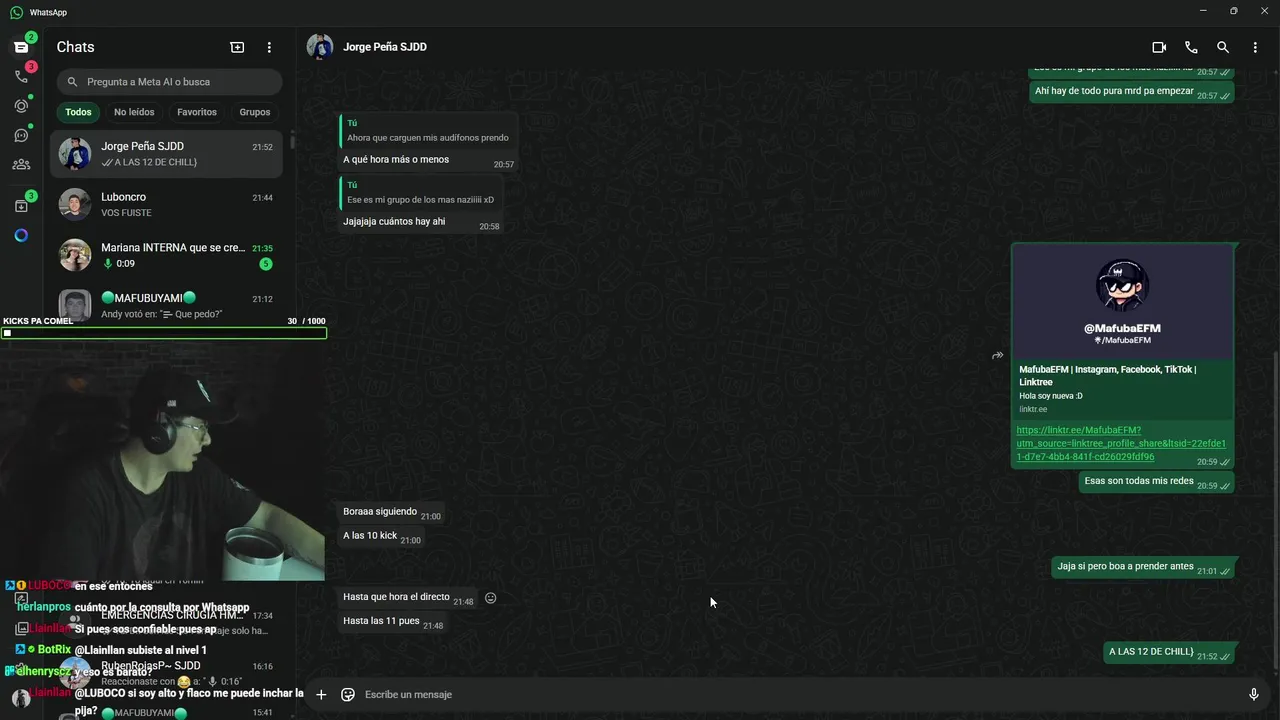Open conversation options menu
1280x720 pixels.
1255,47
